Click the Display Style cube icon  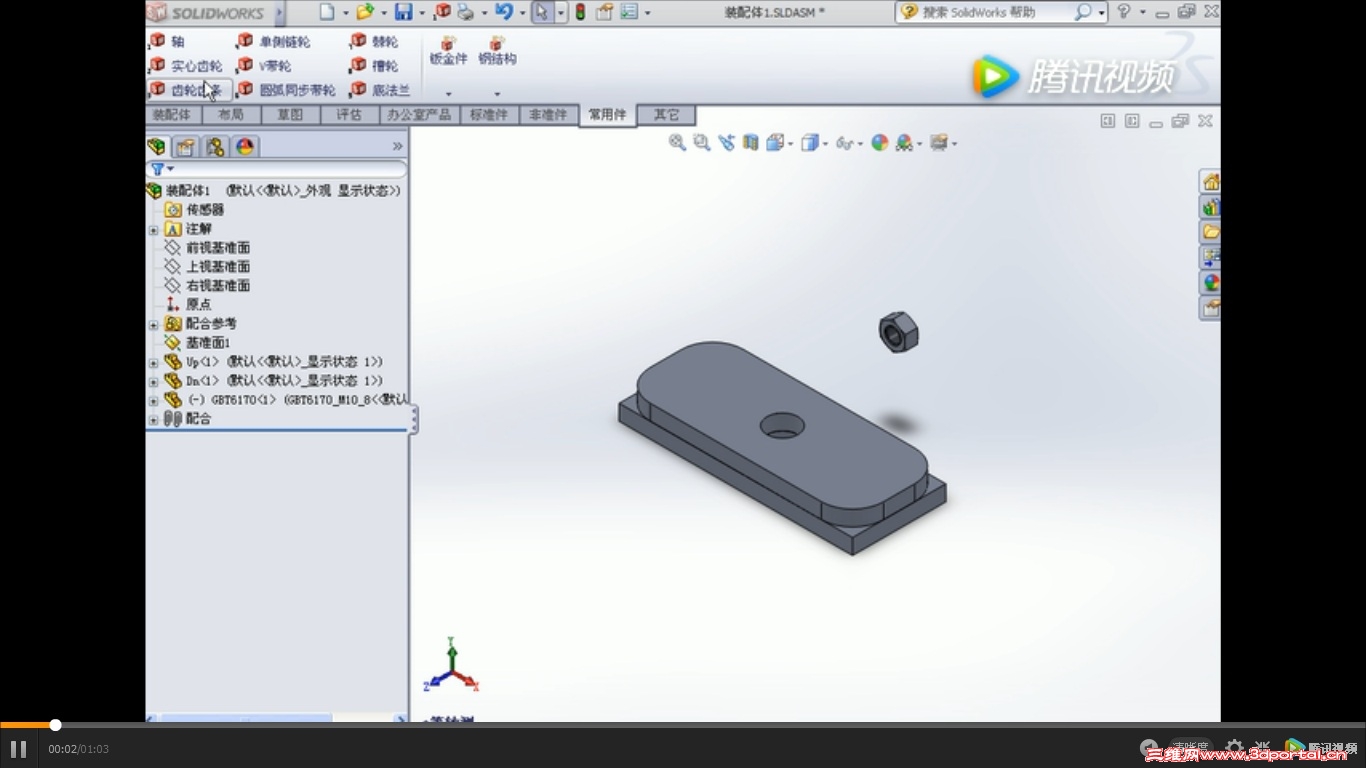point(810,143)
